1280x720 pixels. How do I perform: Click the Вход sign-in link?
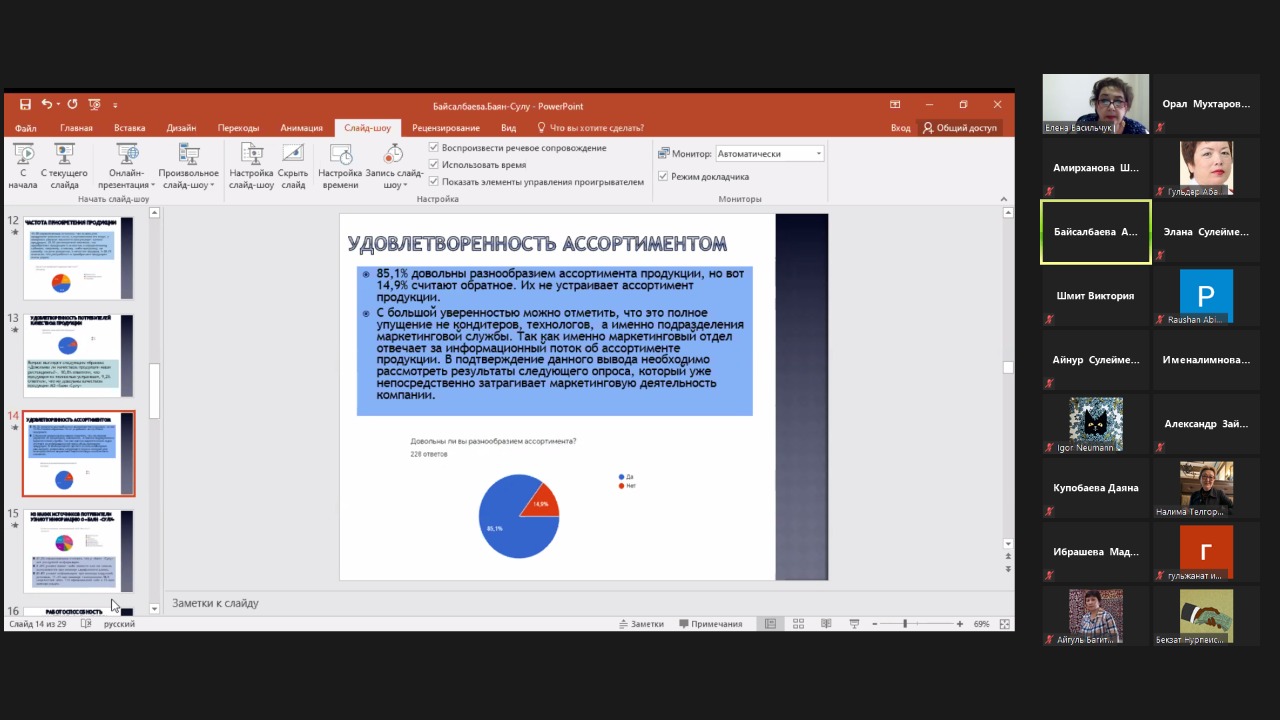(x=901, y=128)
